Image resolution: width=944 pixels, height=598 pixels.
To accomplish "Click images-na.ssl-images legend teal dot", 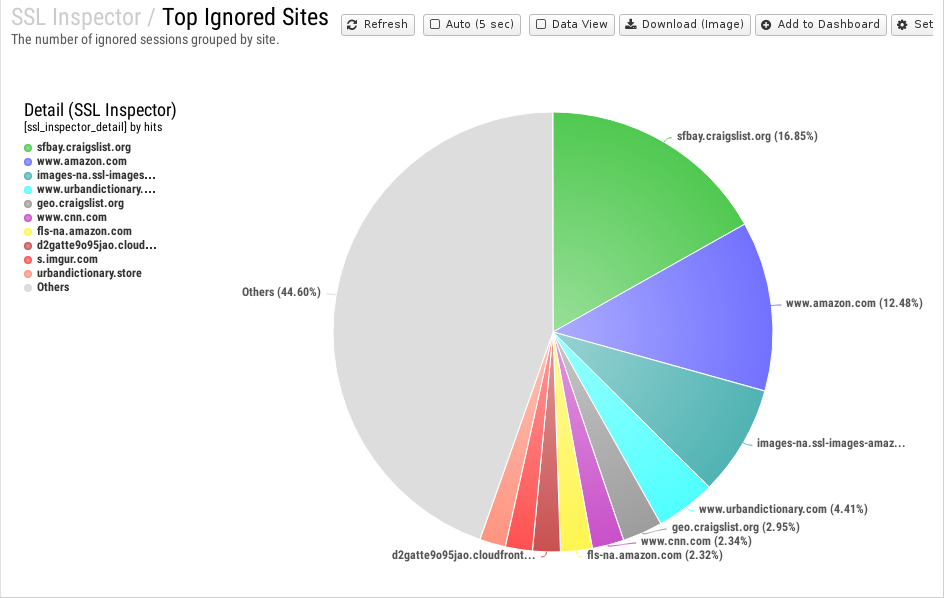I will 28,176.
